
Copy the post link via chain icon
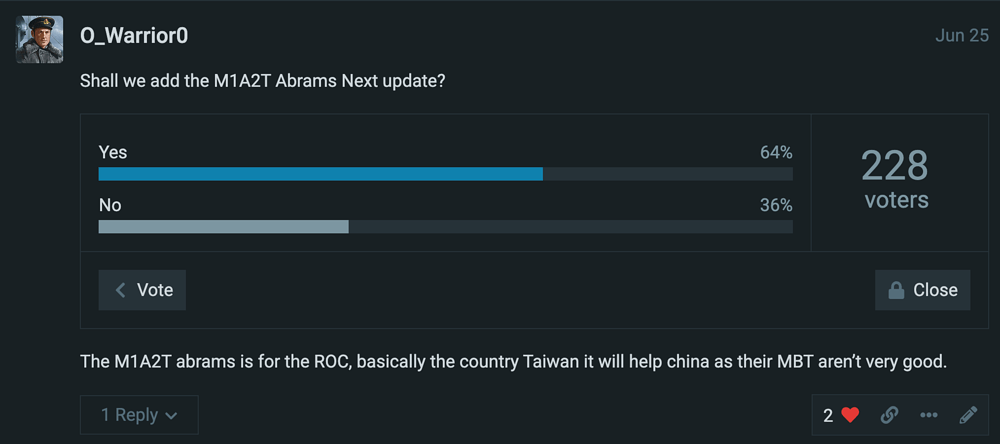click(x=889, y=415)
